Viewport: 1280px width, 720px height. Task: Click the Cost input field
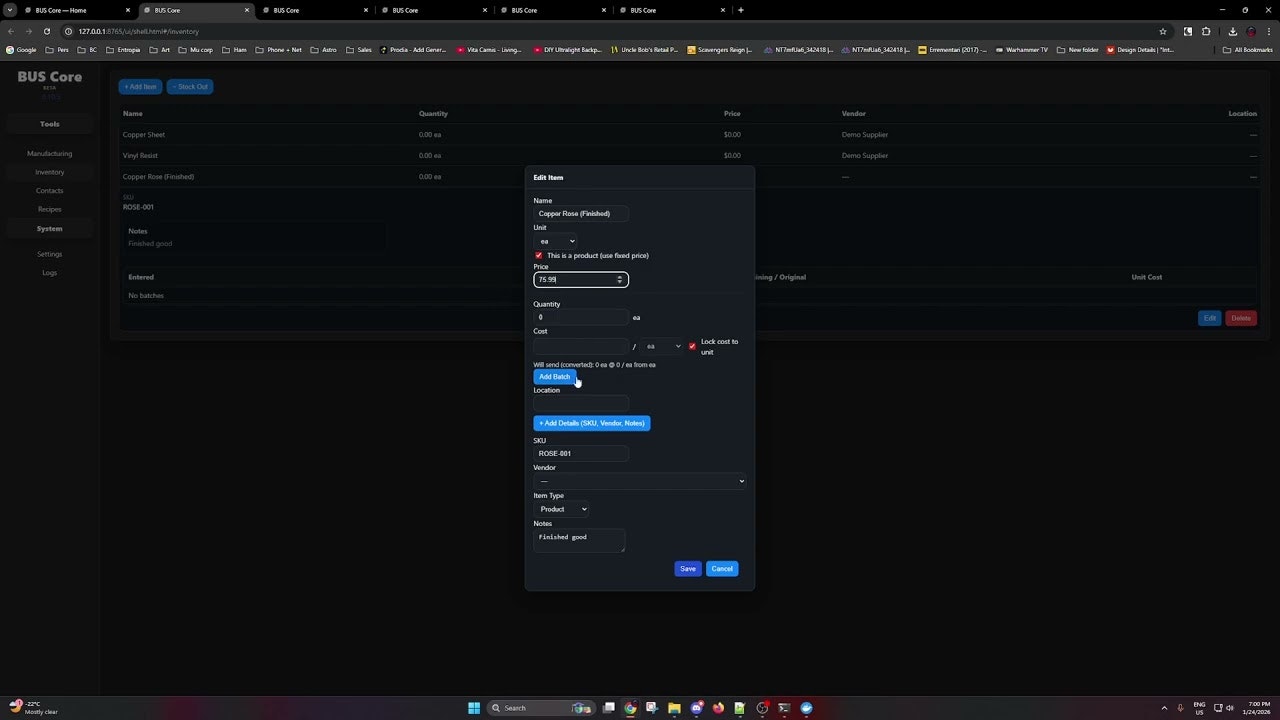[581, 346]
